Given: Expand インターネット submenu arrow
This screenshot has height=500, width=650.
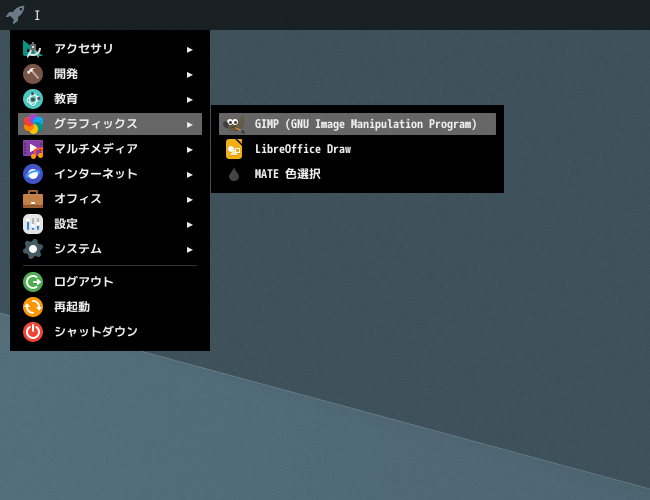Looking at the screenshot, I should [x=189, y=175].
